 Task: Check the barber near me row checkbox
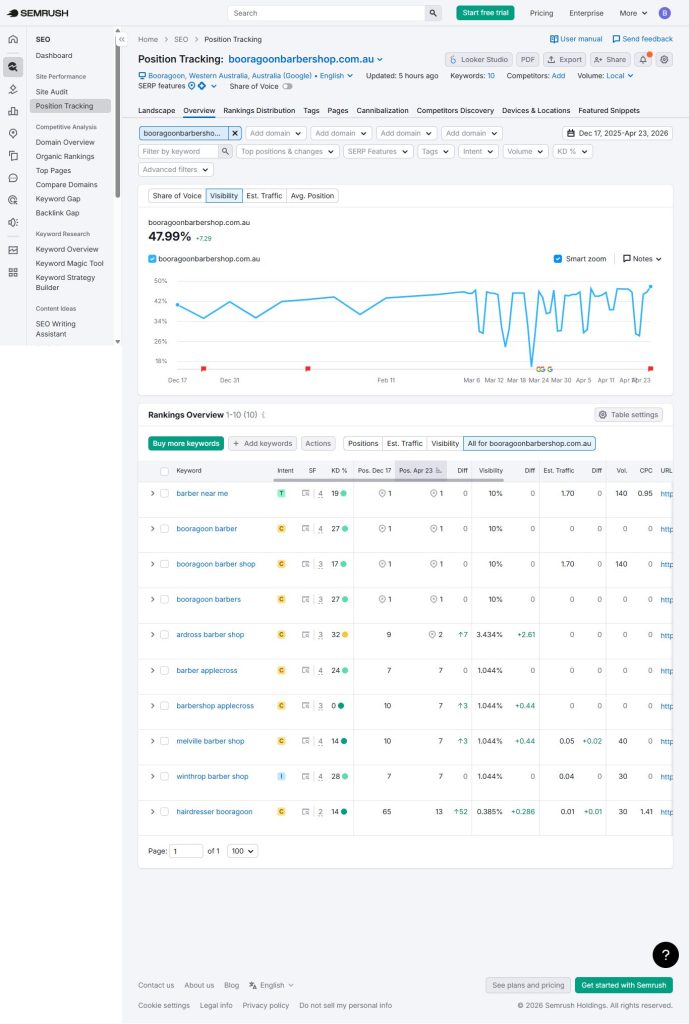coord(165,494)
